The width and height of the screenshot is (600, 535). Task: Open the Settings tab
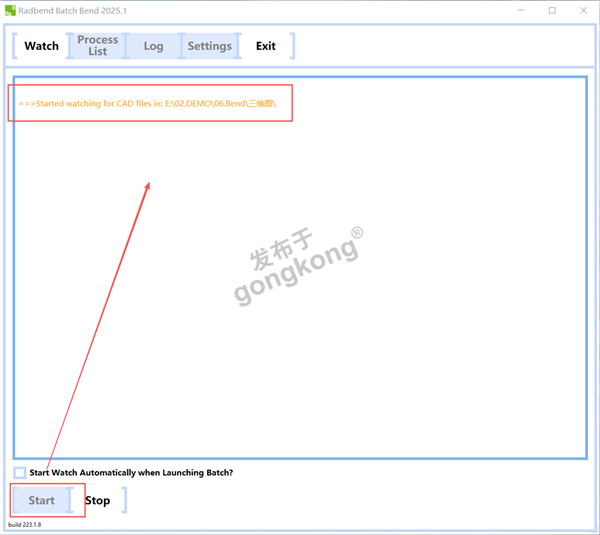click(x=210, y=46)
